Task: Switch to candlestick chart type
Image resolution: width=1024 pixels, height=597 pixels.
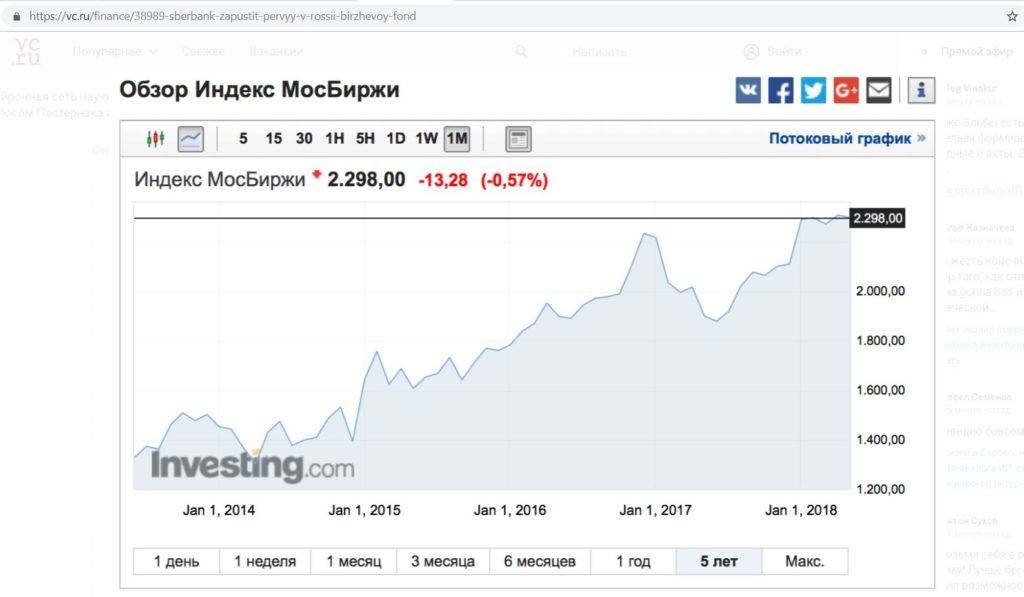Action: click(x=155, y=139)
